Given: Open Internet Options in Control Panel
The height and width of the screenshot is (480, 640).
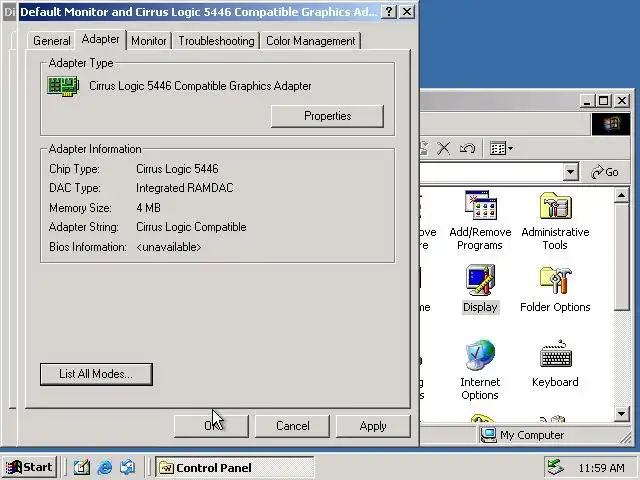Looking at the screenshot, I should (x=480, y=370).
